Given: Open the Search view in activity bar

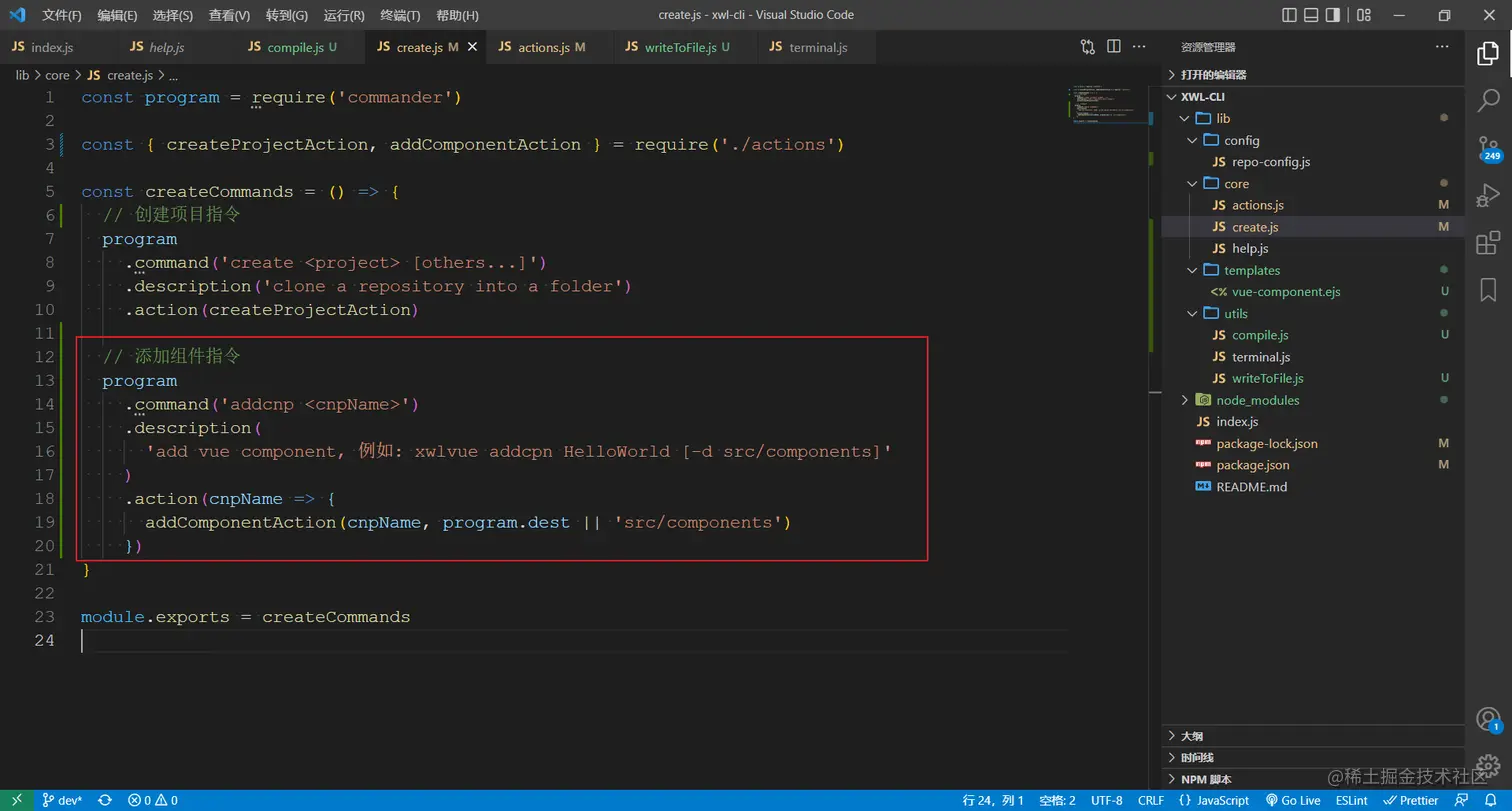Looking at the screenshot, I should click(1488, 100).
